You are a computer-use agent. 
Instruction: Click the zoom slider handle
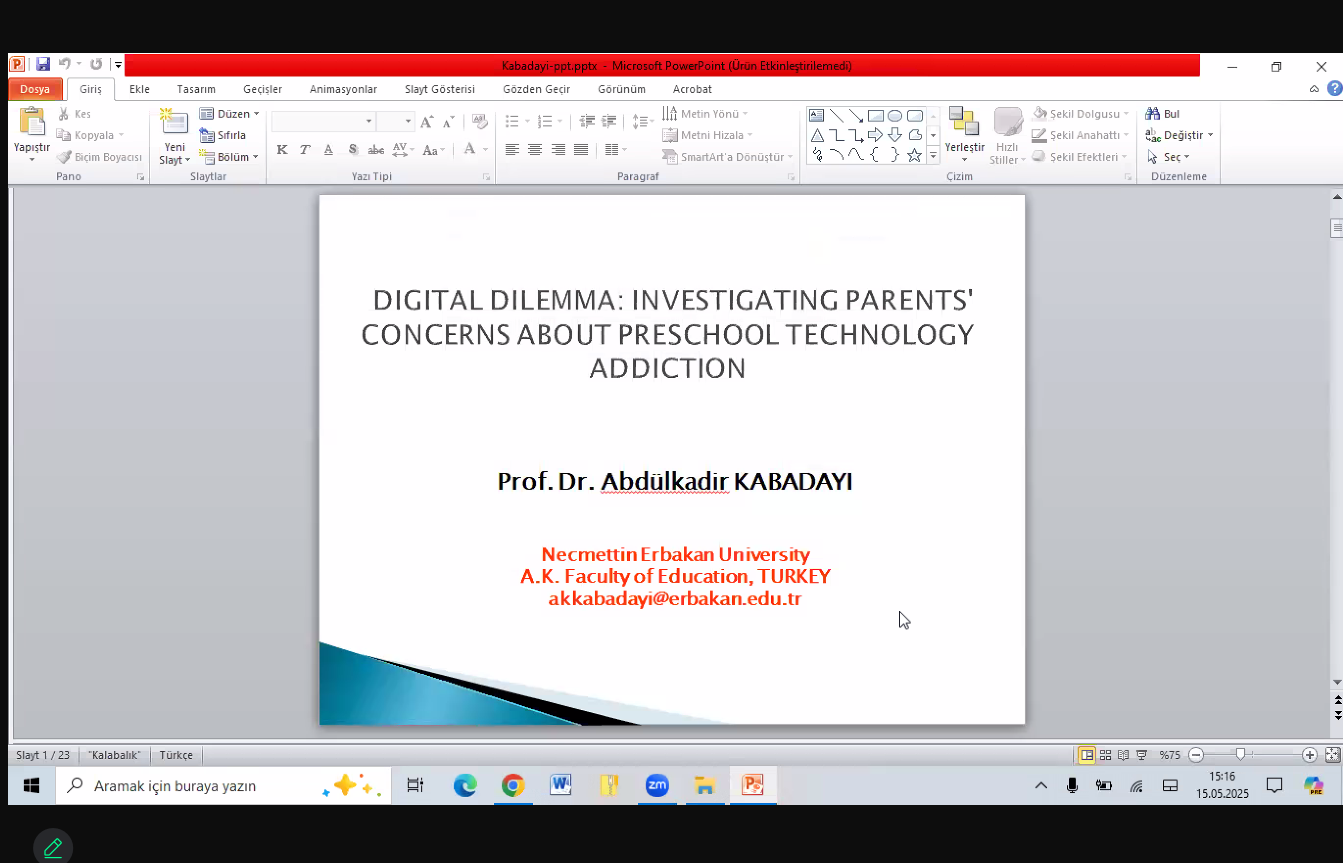pos(1240,755)
